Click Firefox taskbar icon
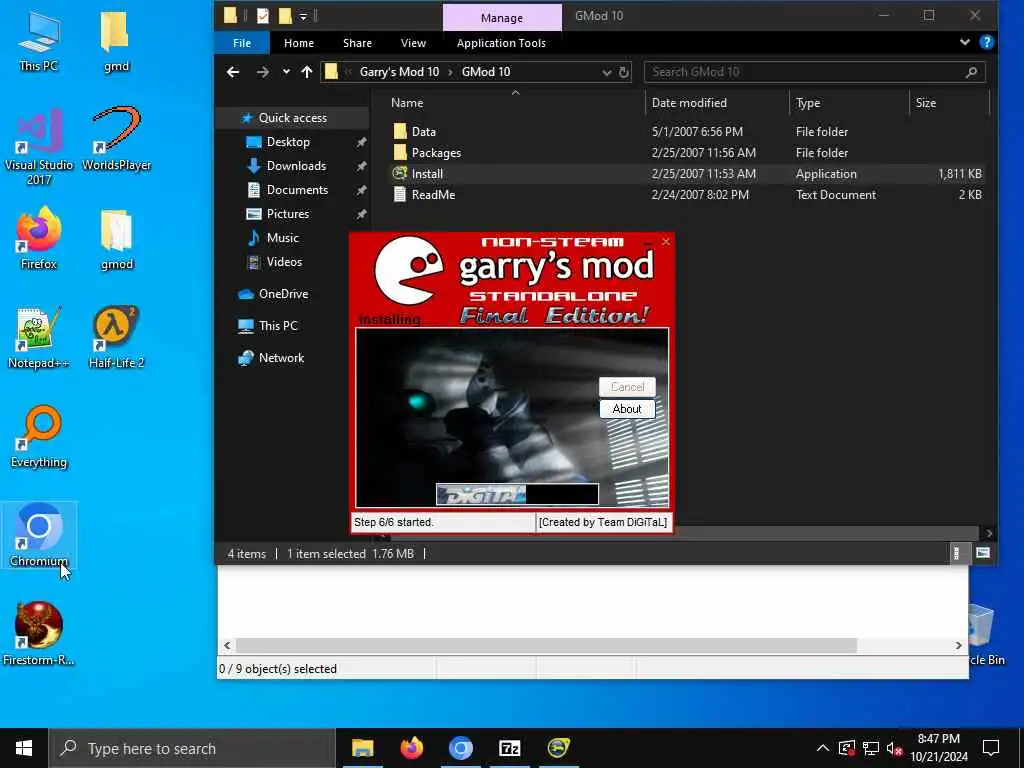 tap(411, 748)
